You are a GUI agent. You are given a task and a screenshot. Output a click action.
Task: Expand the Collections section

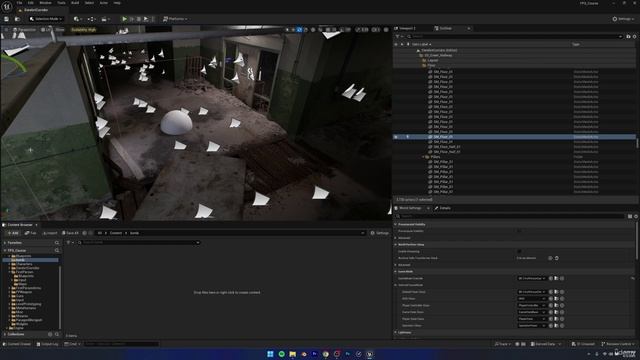tap(5, 334)
